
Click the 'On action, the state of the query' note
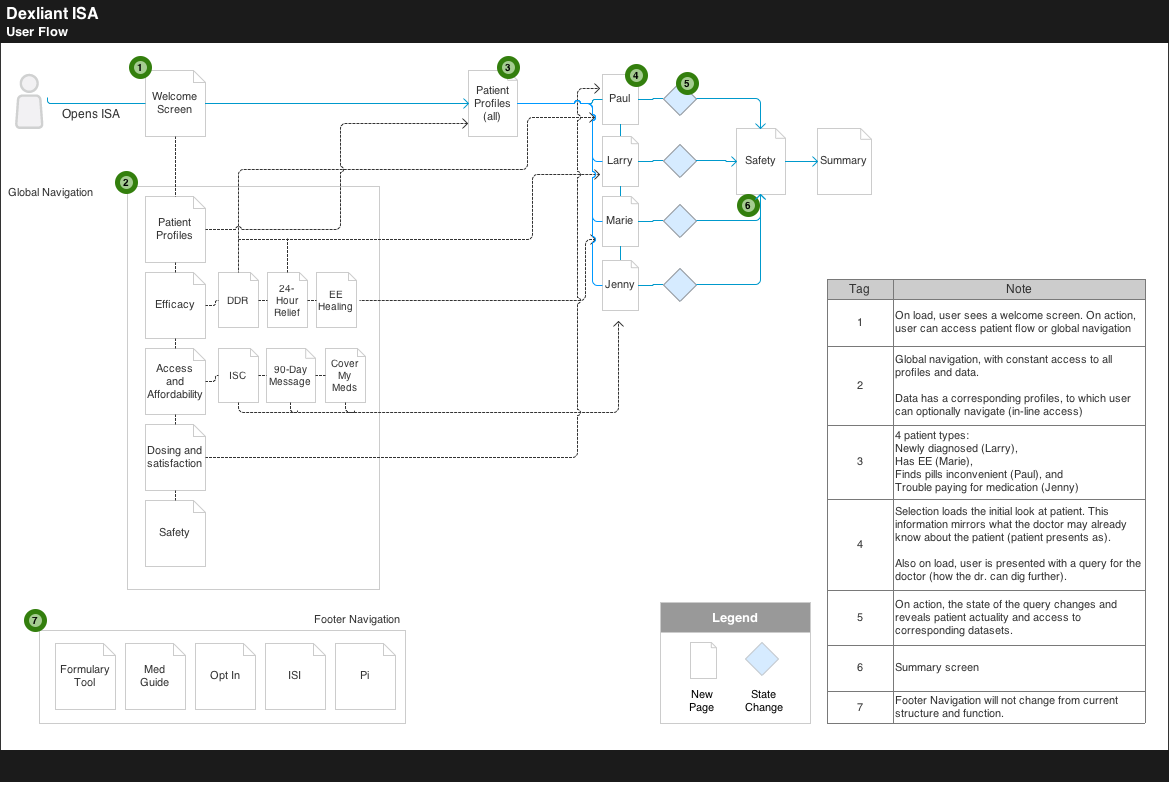(1019, 619)
